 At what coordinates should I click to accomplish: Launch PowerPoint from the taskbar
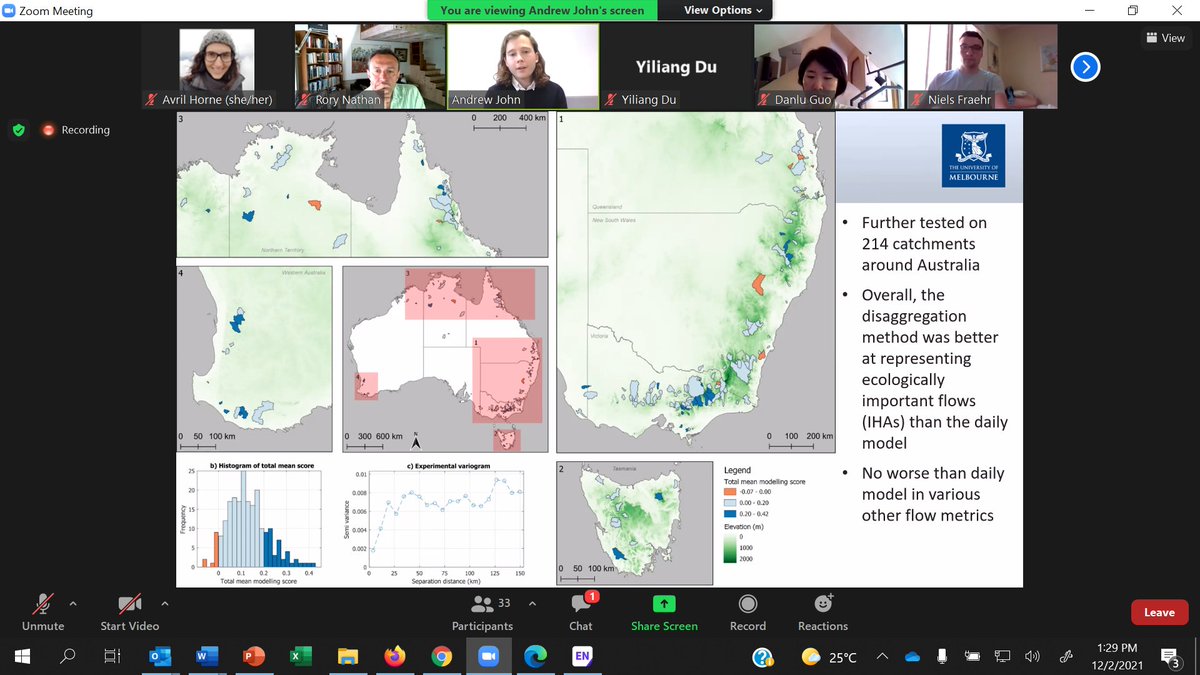click(x=253, y=657)
